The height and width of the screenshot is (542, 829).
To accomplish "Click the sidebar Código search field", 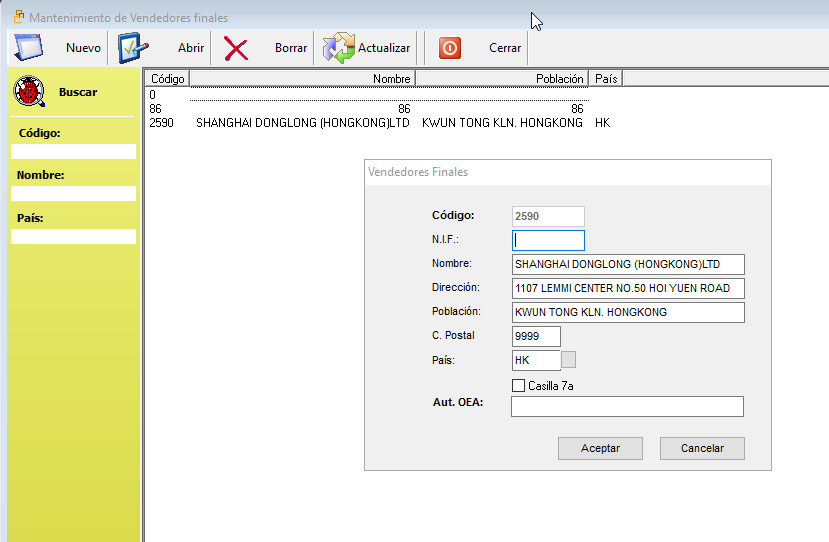I will [x=73, y=152].
